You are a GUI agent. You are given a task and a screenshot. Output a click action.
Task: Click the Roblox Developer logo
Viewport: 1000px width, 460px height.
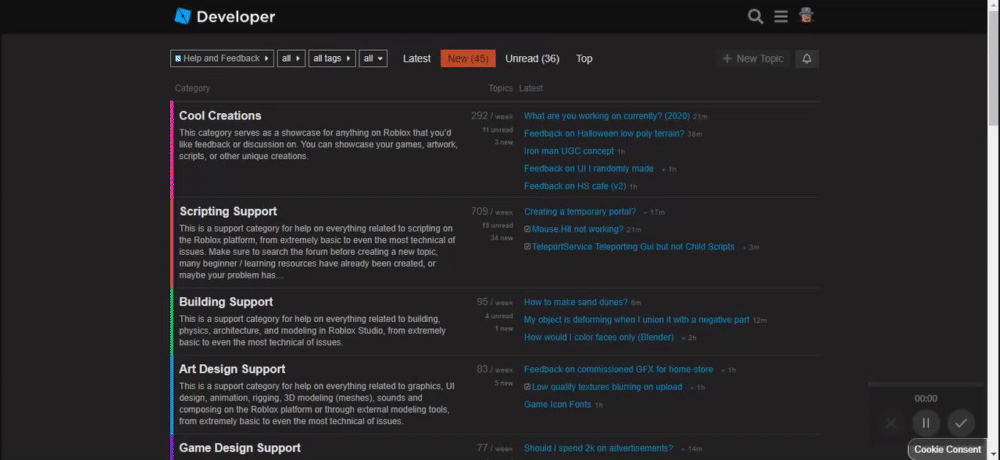[x=224, y=17]
